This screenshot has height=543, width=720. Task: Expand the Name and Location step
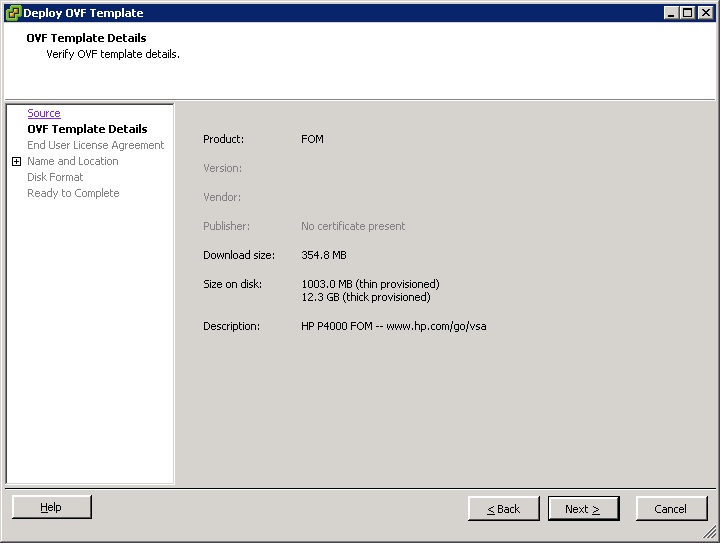pyautogui.click(x=17, y=162)
